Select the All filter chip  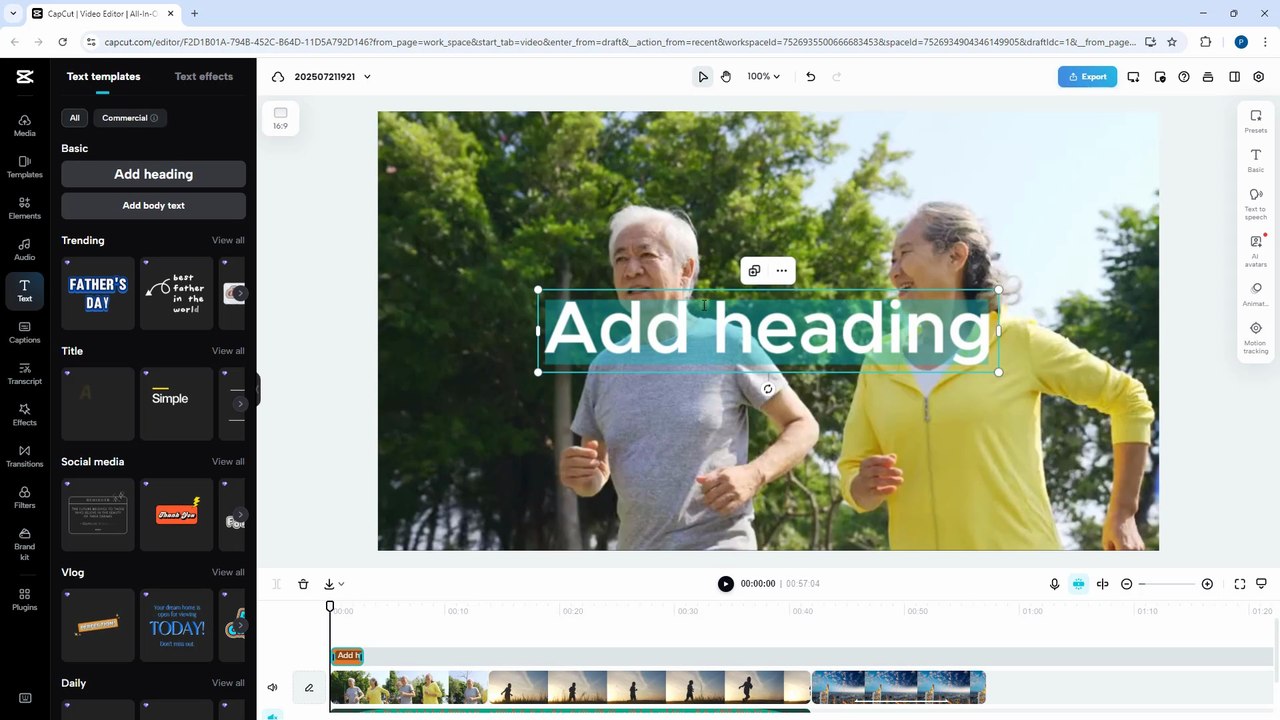click(74, 118)
